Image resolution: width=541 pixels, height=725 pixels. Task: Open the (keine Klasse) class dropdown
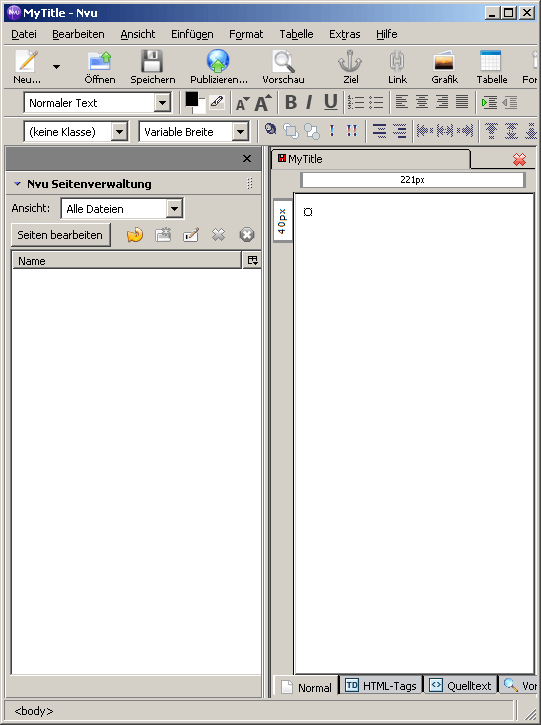[119, 132]
